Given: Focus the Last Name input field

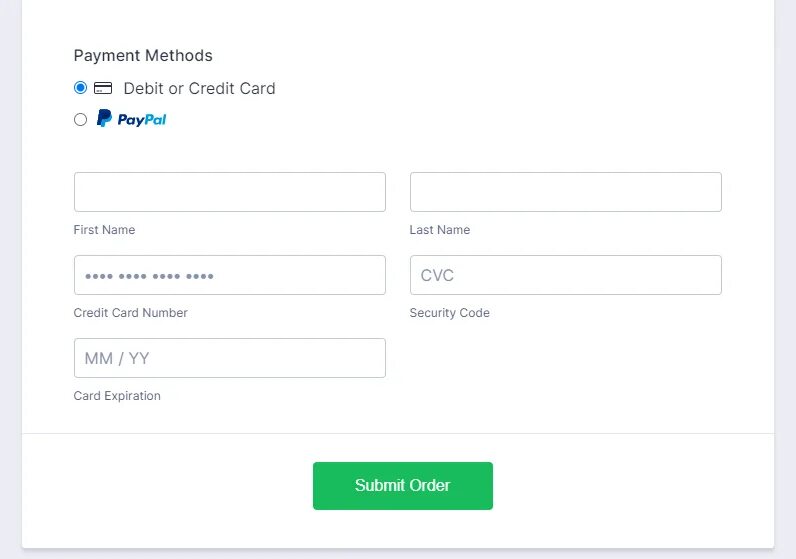Looking at the screenshot, I should pyautogui.click(x=565, y=192).
